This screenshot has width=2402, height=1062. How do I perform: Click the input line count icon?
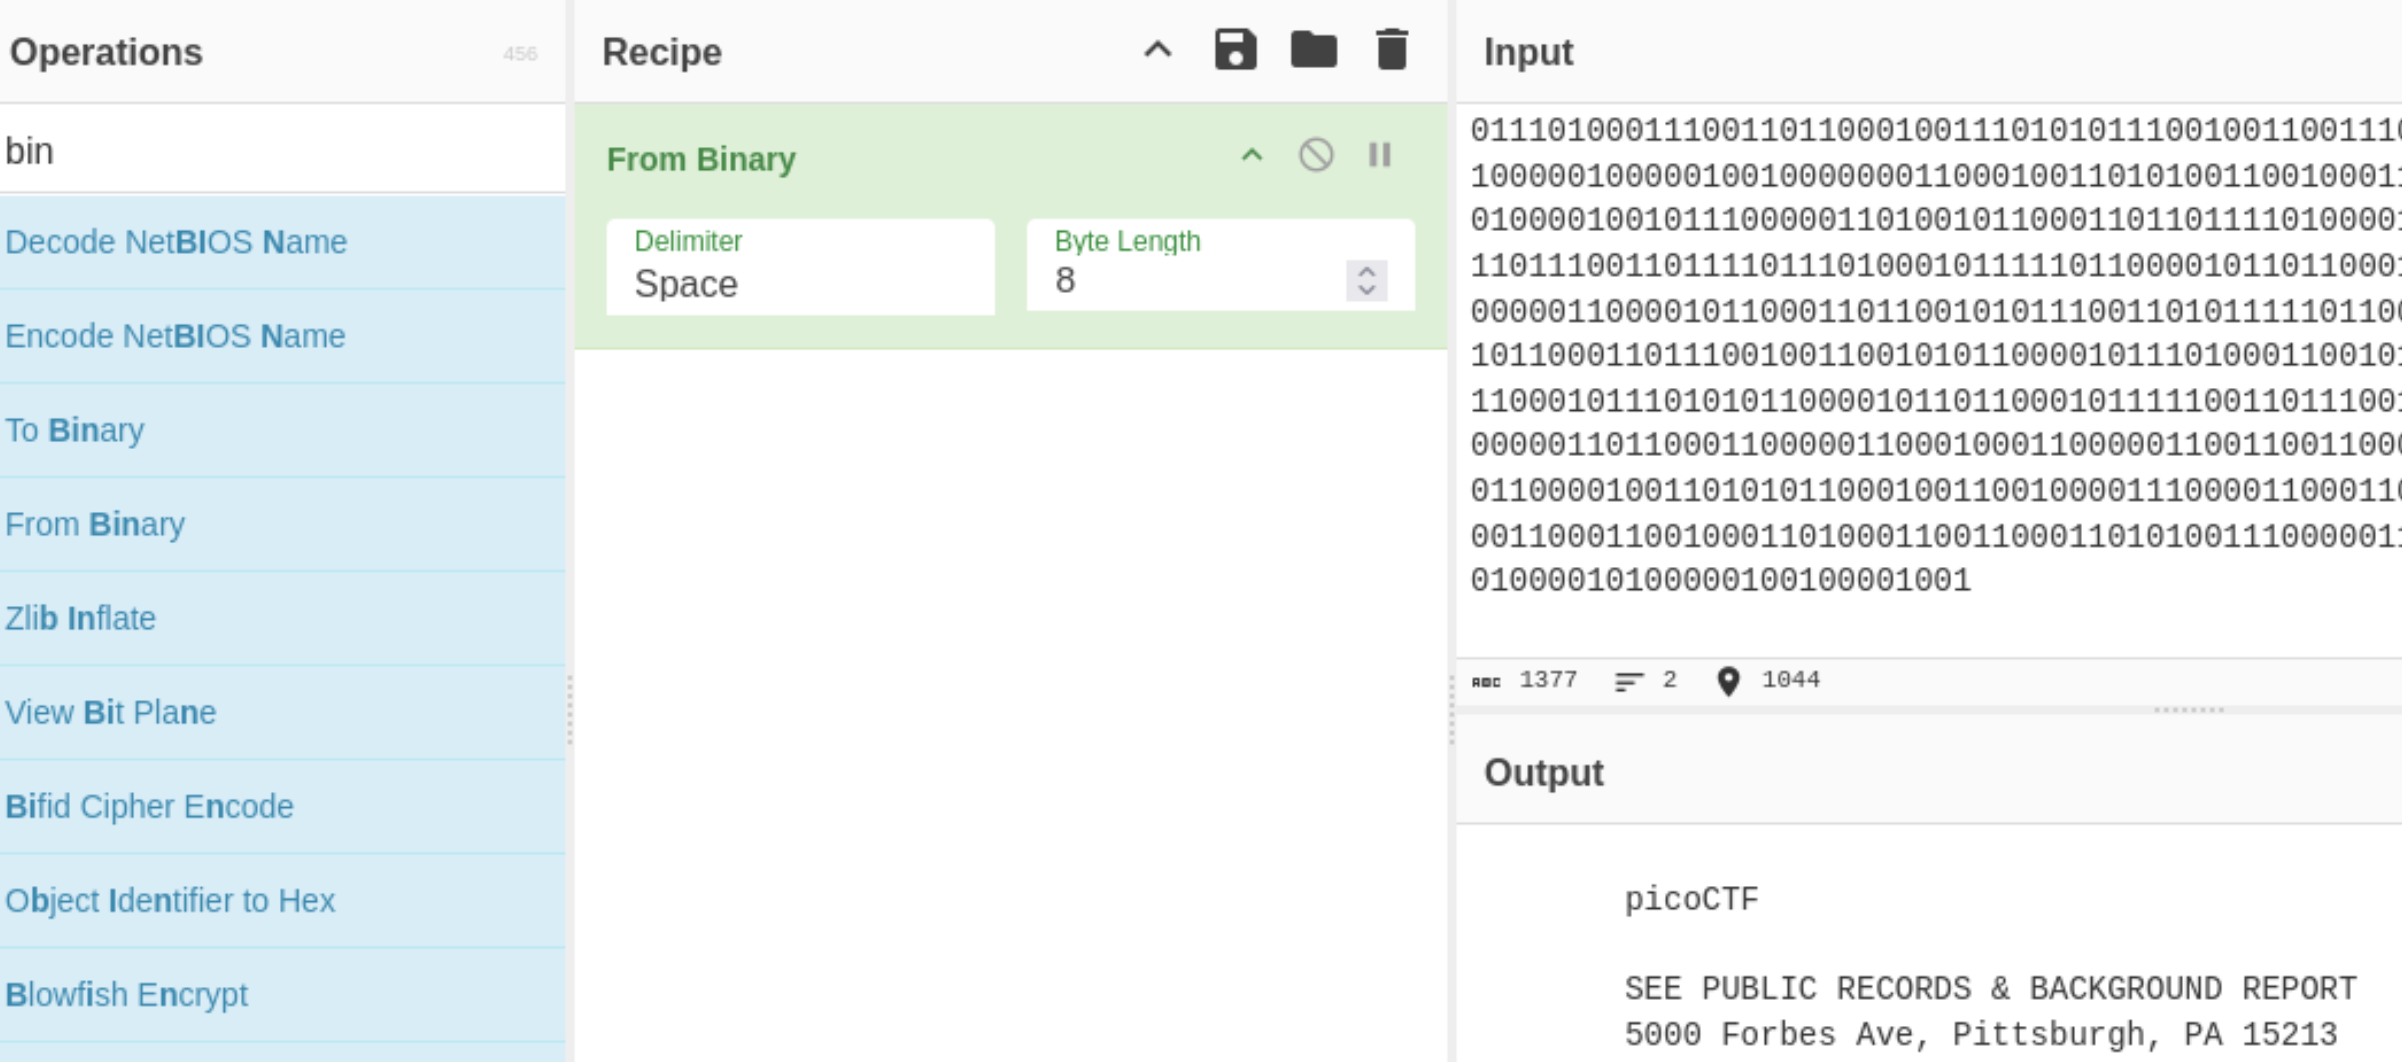(1629, 682)
